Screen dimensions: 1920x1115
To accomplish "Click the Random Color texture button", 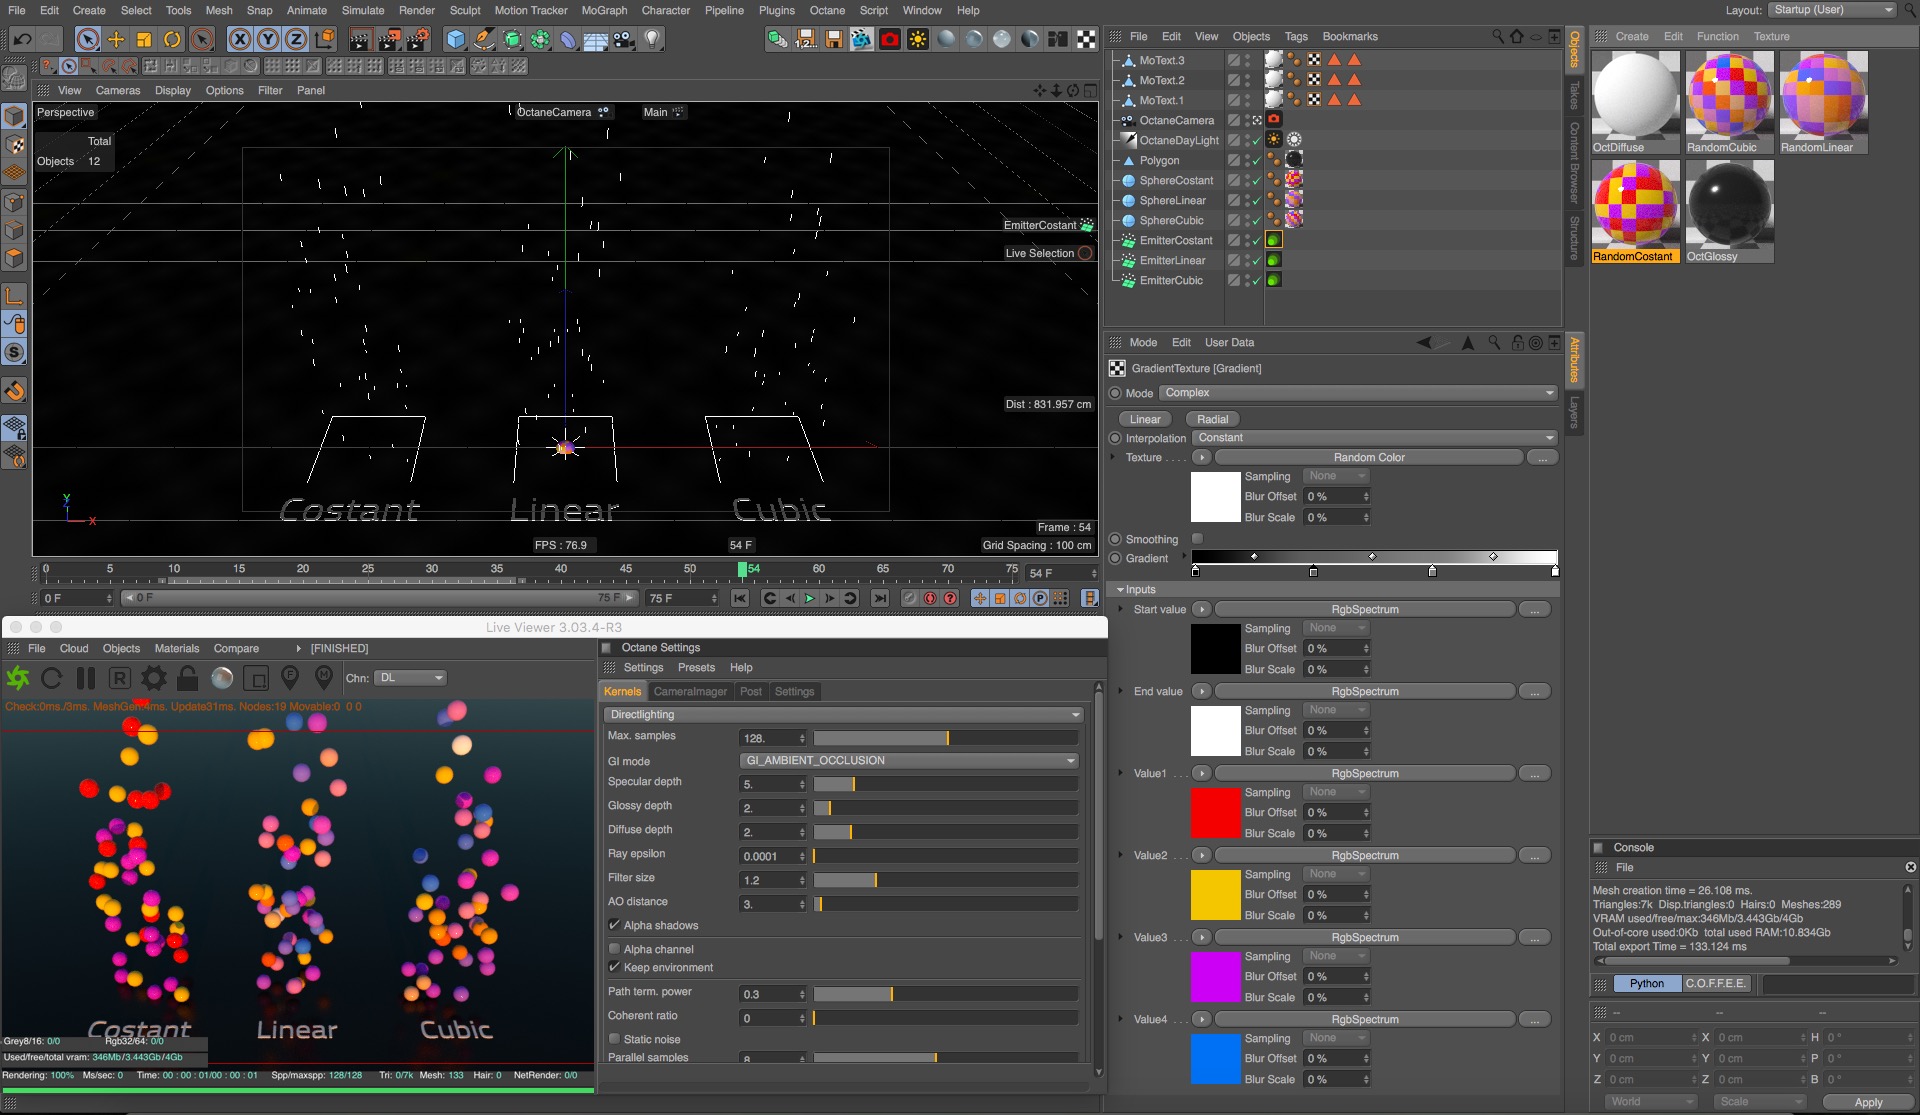I will pyautogui.click(x=1368, y=457).
